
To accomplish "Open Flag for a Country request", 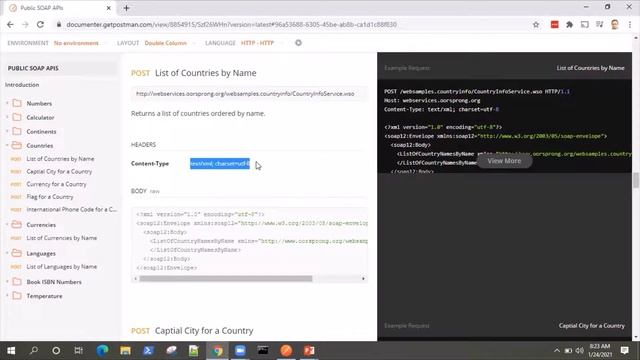I will pos(50,197).
